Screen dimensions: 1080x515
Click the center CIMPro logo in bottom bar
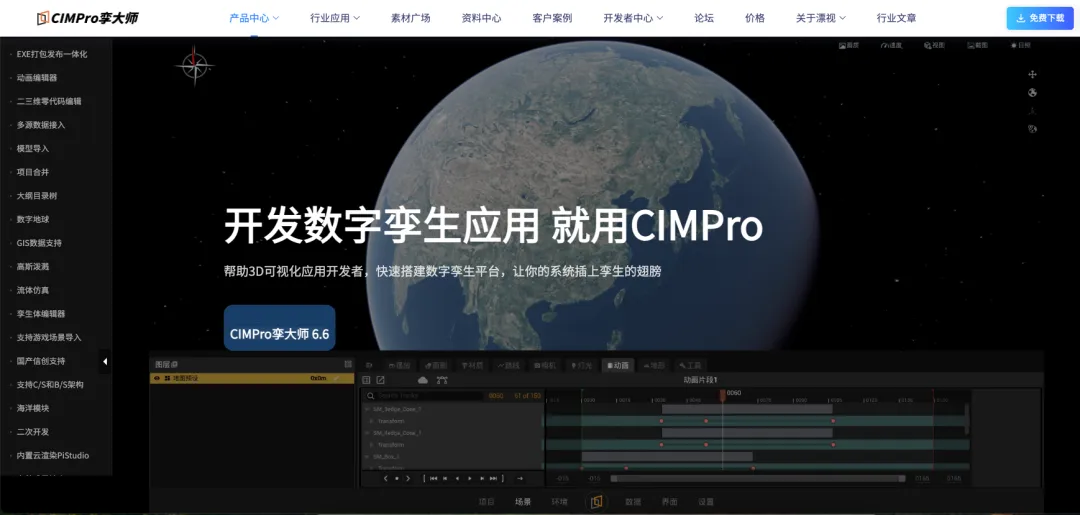point(596,501)
